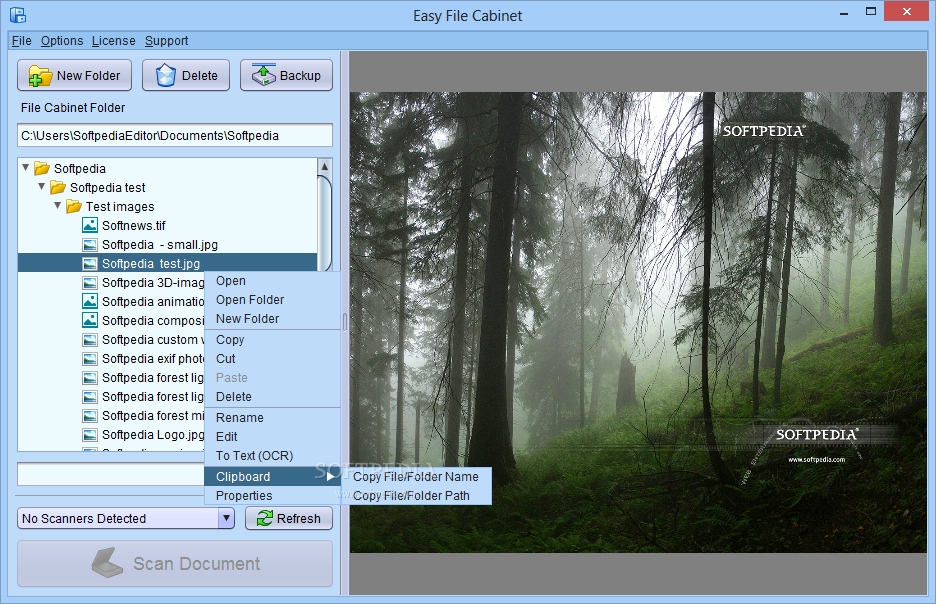The width and height of the screenshot is (936, 604).
Task: Click the scroll up arrow of file tree
Action: tap(324, 166)
